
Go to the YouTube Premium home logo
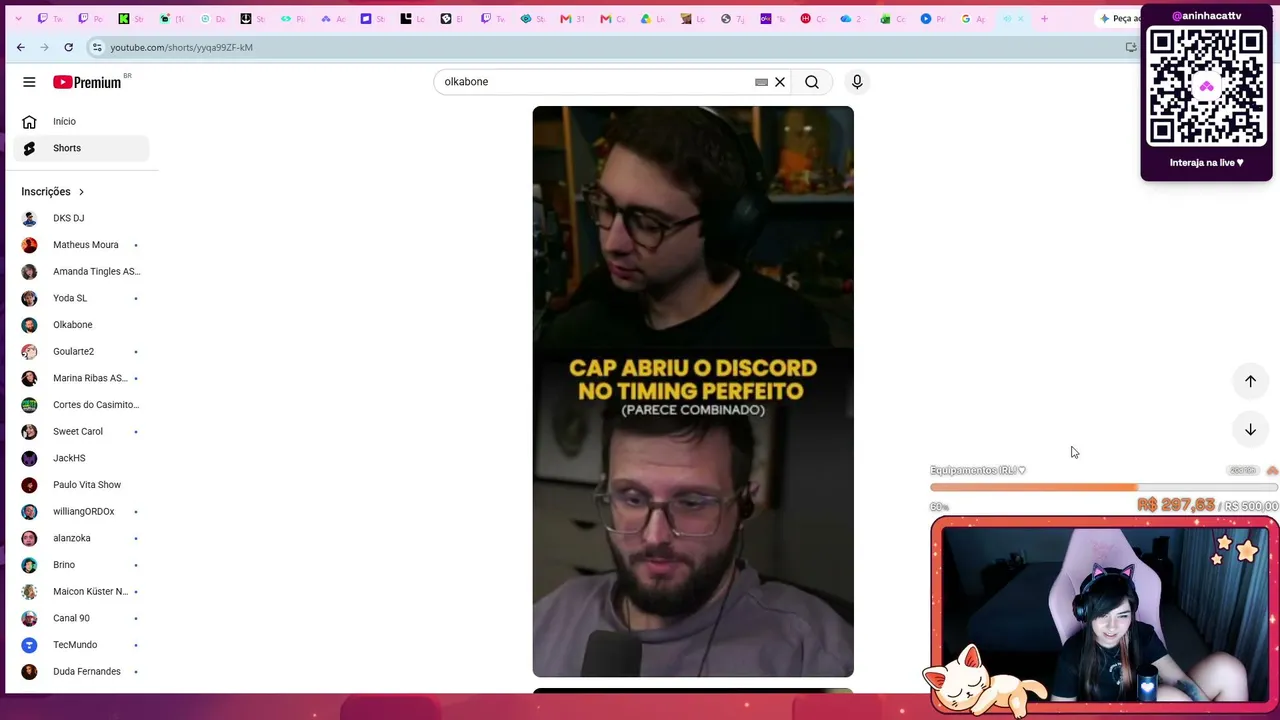coord(87,82)
